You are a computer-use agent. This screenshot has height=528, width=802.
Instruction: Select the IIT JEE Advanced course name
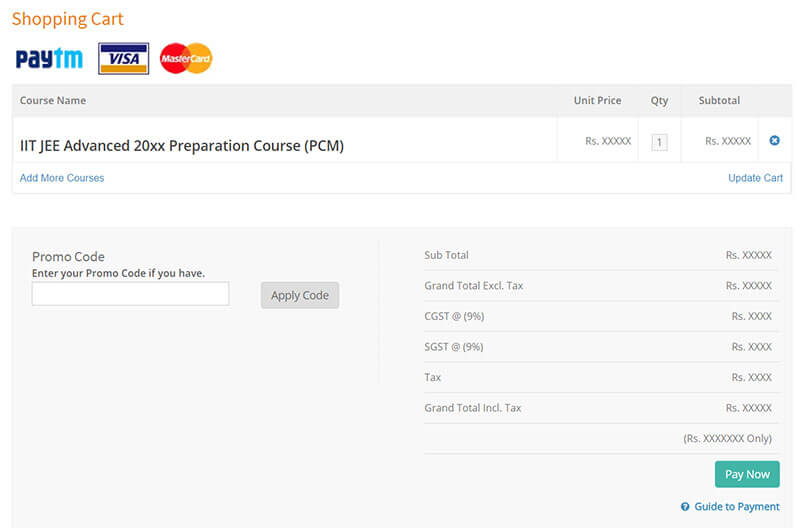coord(182,146)
